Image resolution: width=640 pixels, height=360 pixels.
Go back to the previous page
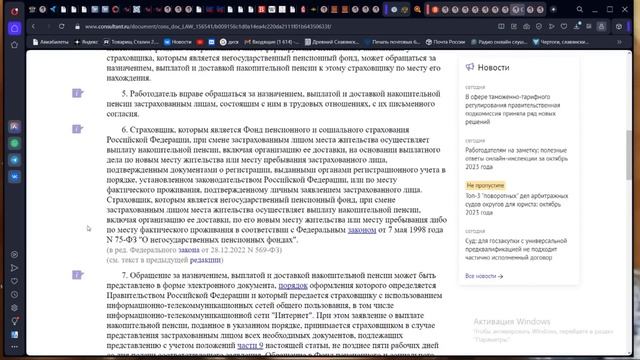click(x=33, y=27)
